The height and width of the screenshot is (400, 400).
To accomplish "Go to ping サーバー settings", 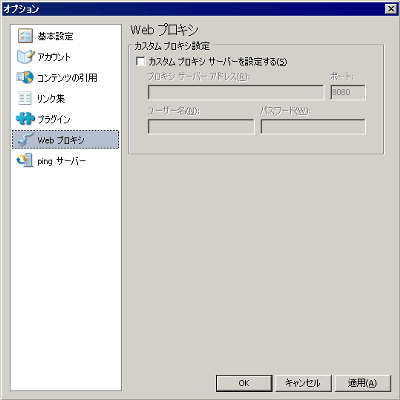I will click(x=61, y=161).
